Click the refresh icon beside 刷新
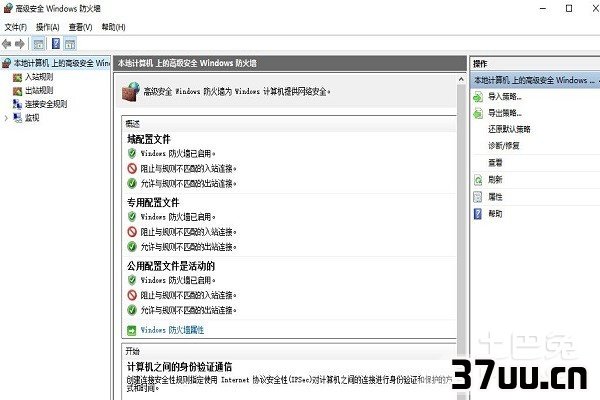Screen dimensions: 600x400 (478, 180)
